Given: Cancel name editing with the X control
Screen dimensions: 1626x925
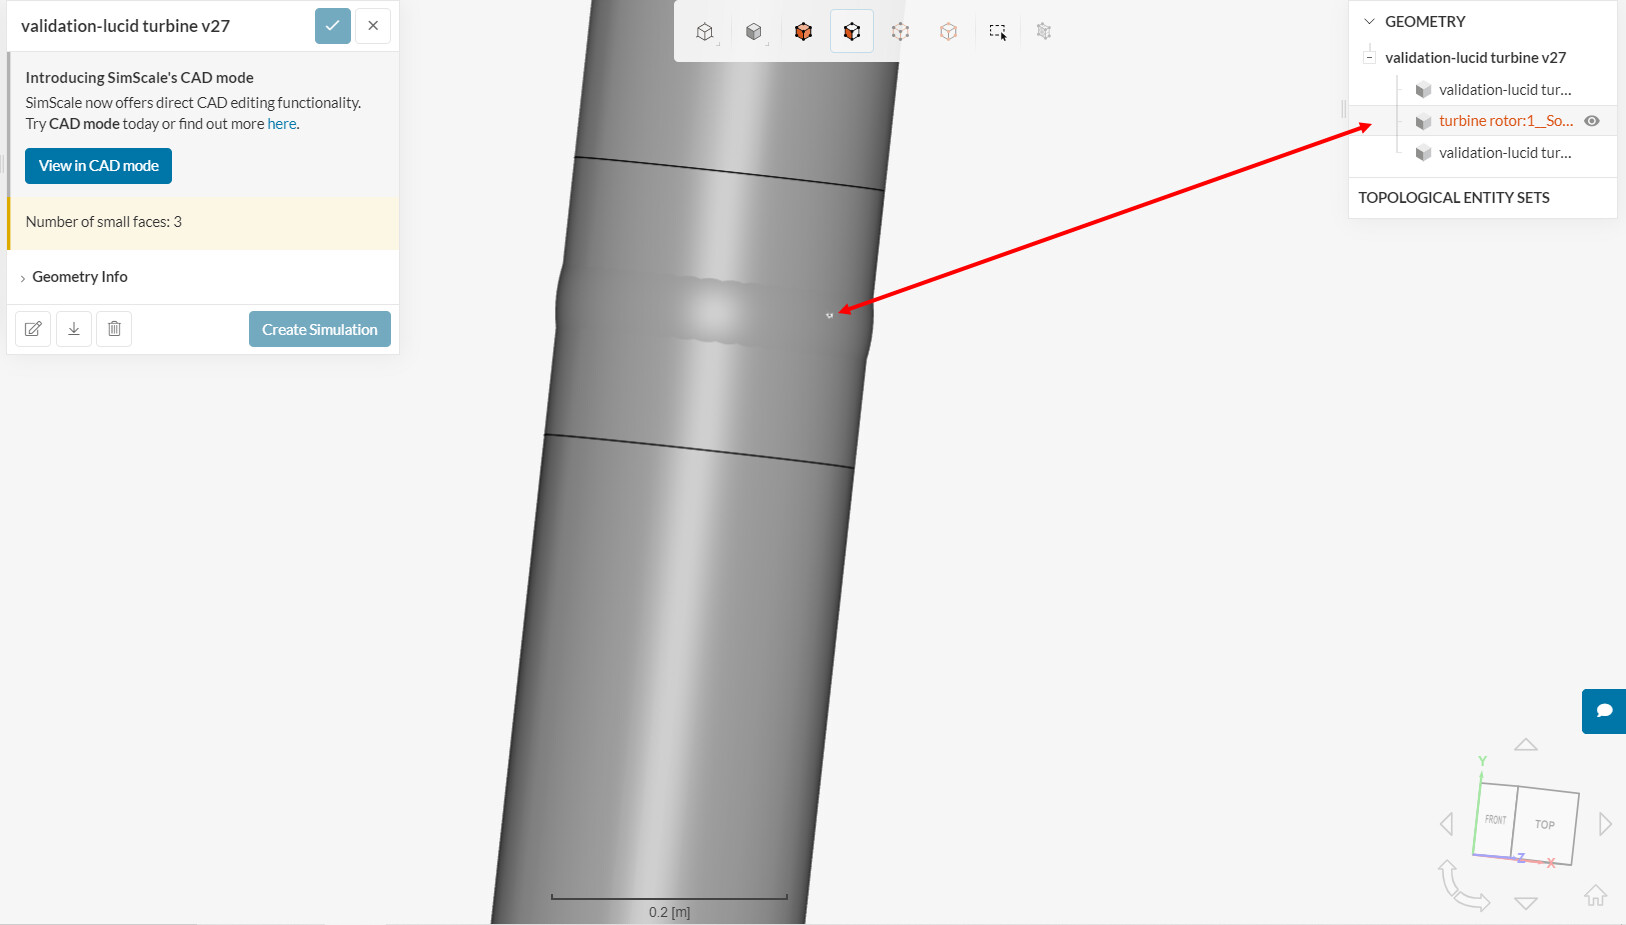Looking at the screenshot, I should [x=373, y=26].
